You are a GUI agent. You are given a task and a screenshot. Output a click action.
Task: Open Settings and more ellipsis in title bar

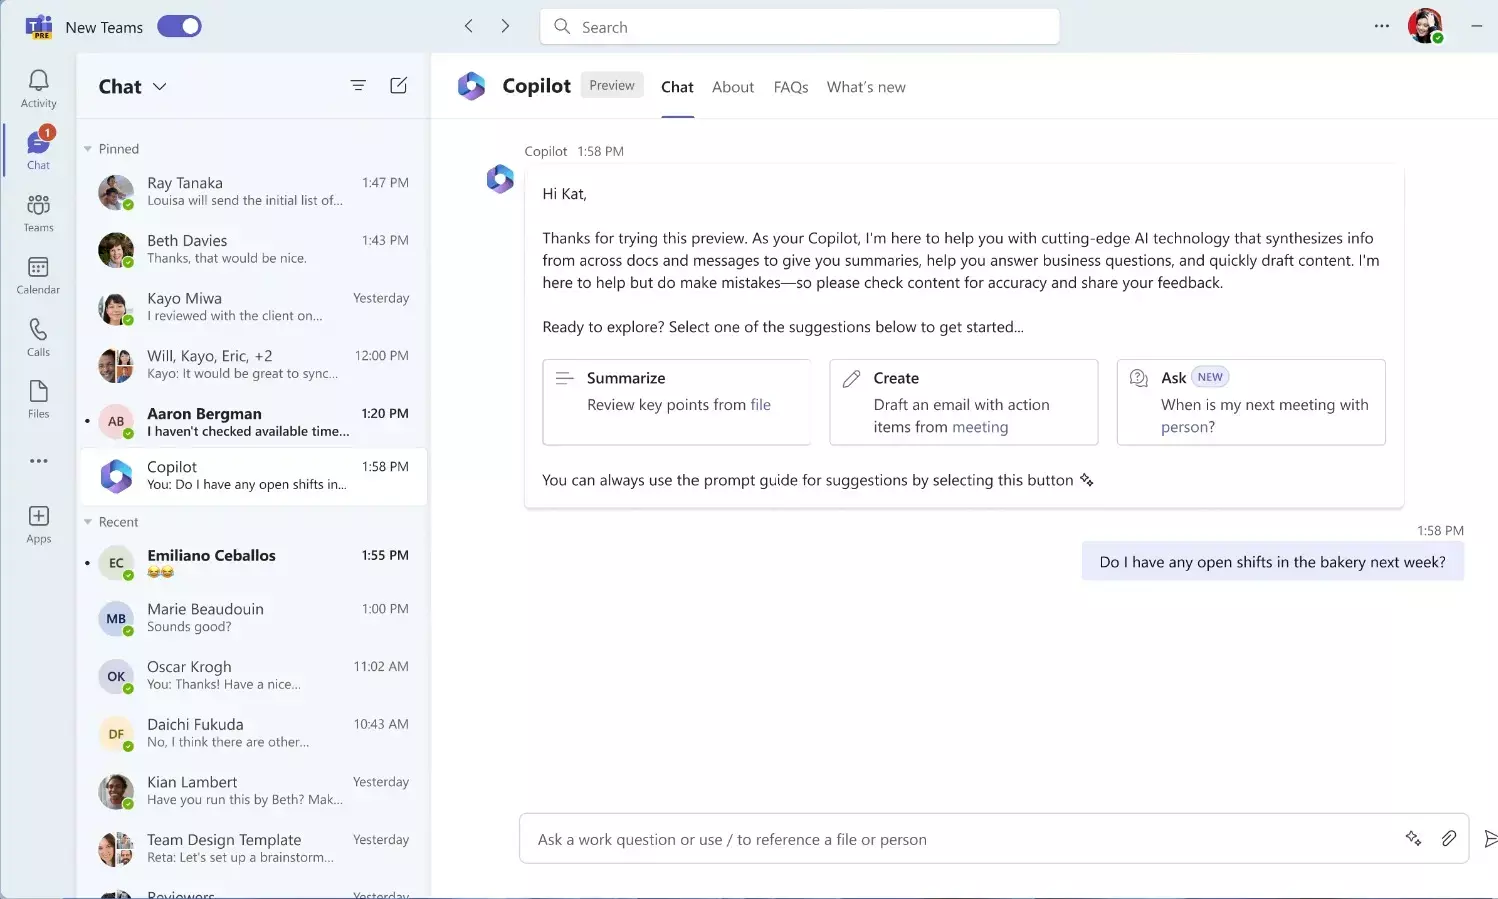click(1382, 26)
